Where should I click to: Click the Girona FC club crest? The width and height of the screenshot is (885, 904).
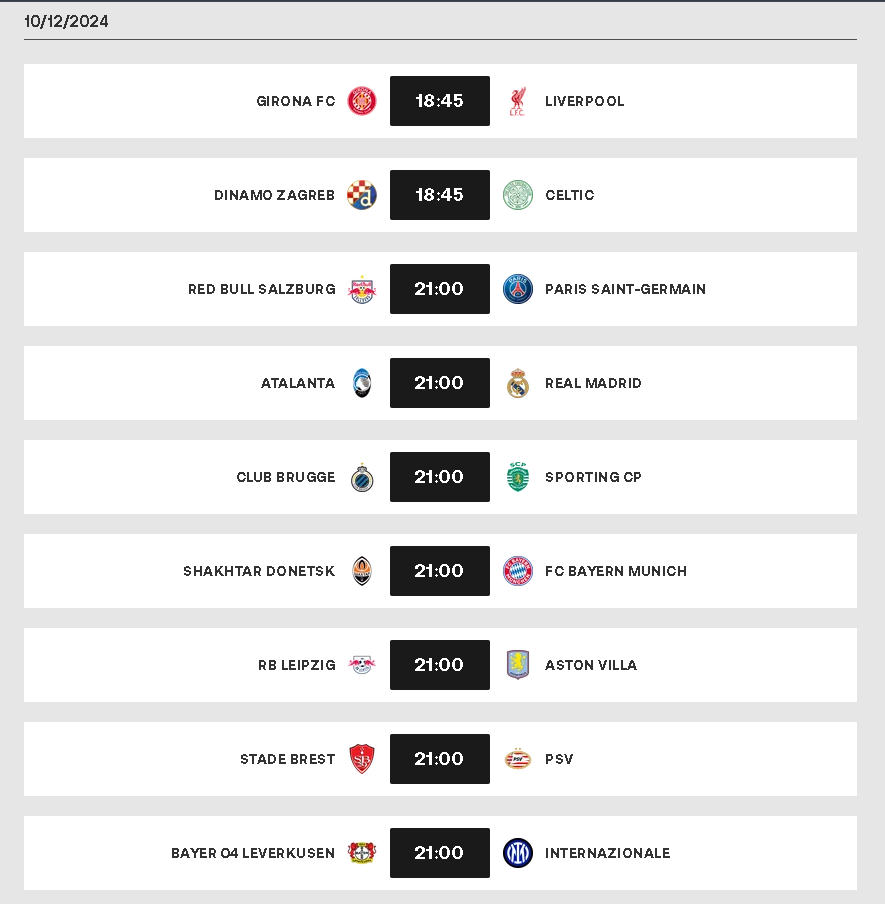click(361, 101)
